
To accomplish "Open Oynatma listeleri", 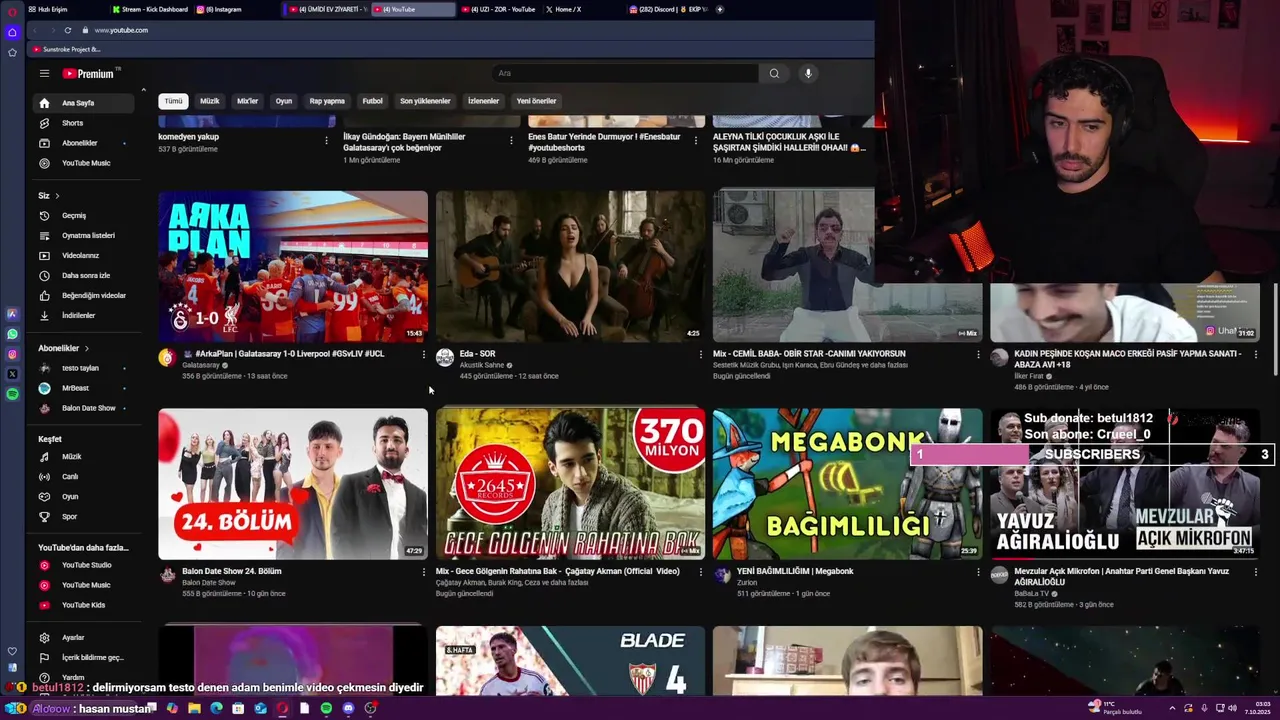I will [81, 235].
